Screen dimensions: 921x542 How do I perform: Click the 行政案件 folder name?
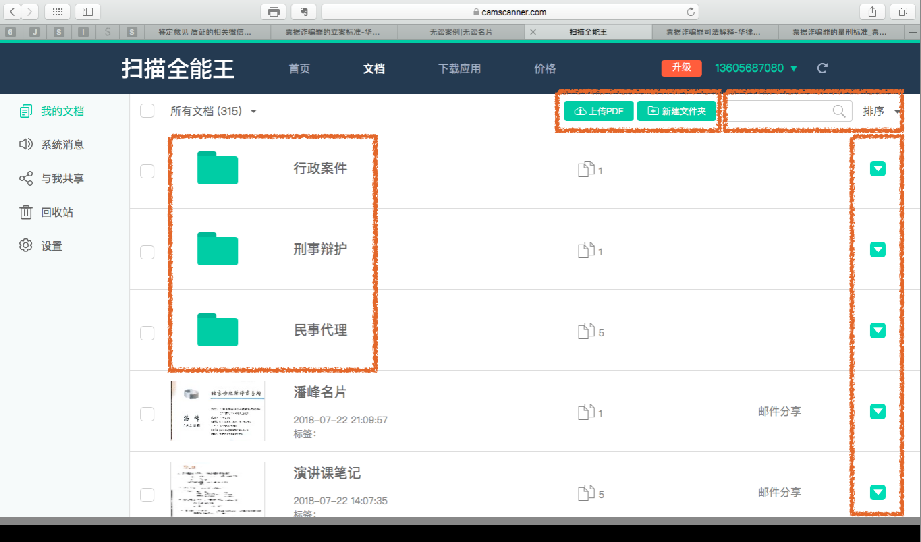click(321, 169)
